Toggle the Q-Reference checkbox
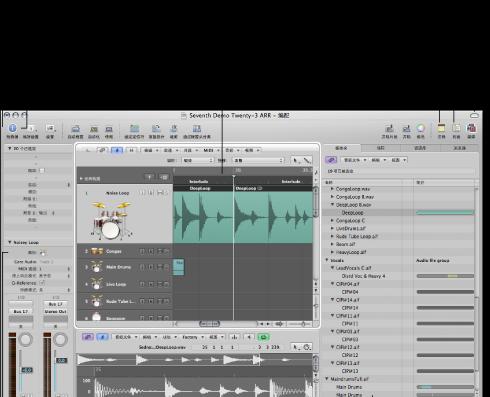 42,283
